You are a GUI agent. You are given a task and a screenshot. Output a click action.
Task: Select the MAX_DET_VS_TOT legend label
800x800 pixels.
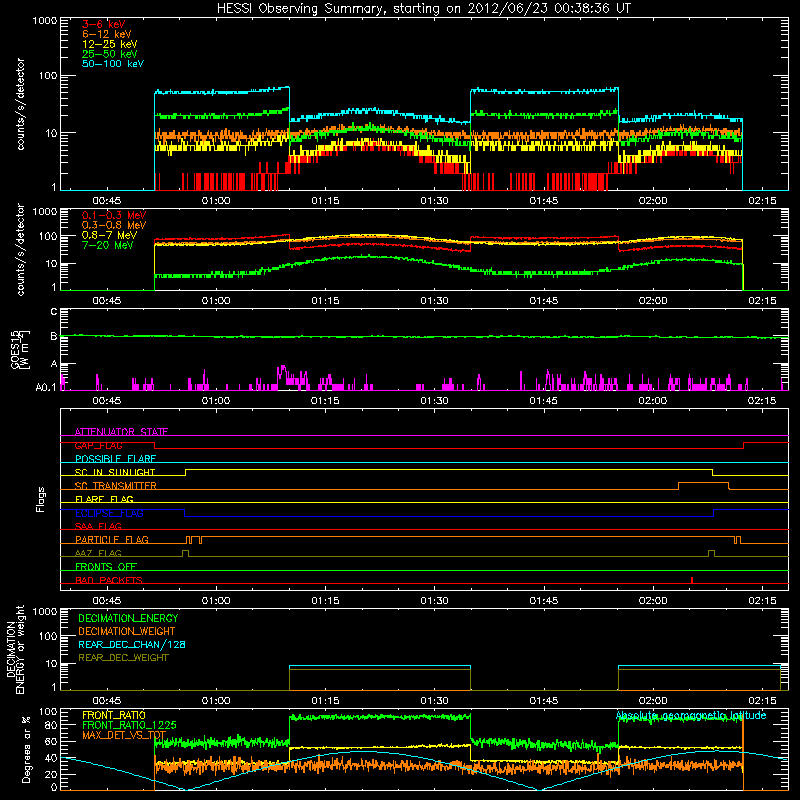point(124,735)
